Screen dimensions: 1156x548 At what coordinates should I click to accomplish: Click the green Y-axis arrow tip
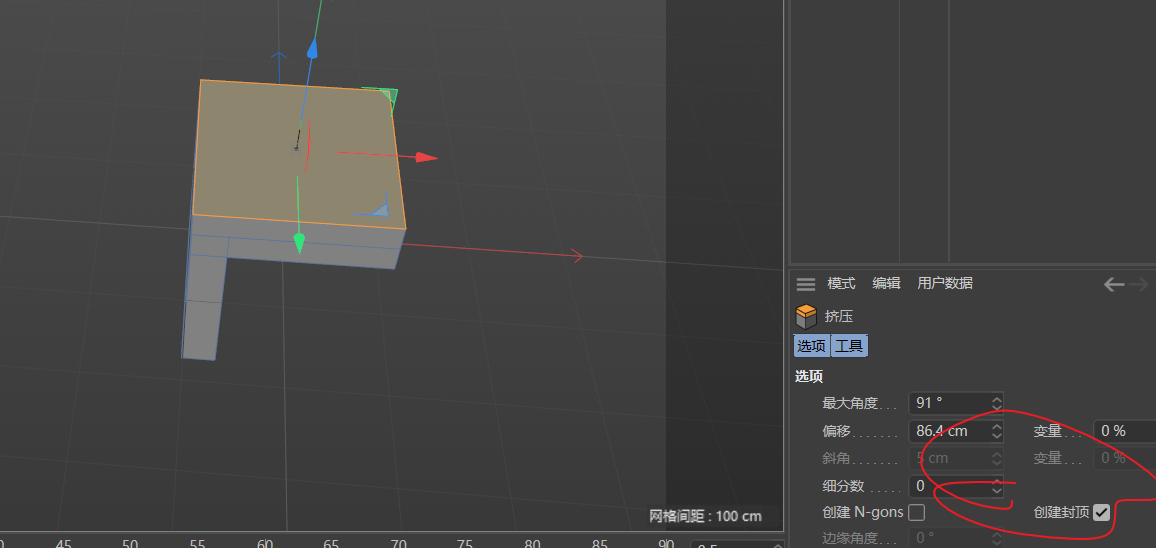coord(298,242)
